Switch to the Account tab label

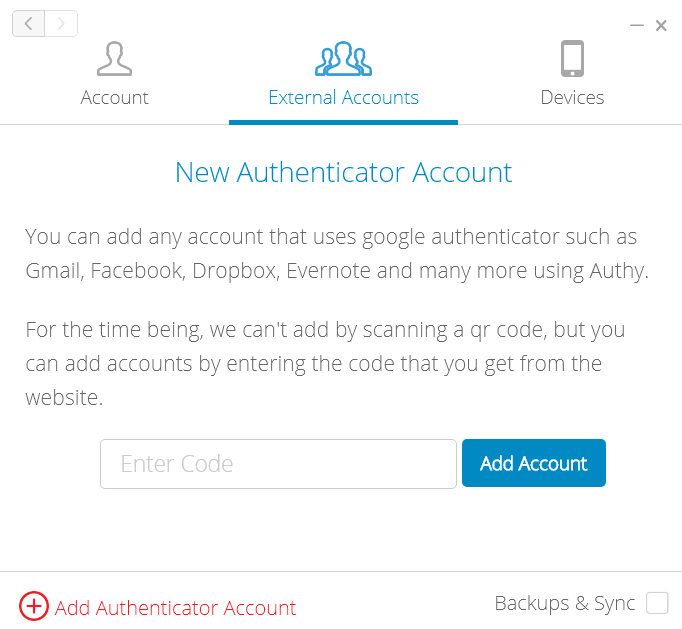click(x=114, y=97)
